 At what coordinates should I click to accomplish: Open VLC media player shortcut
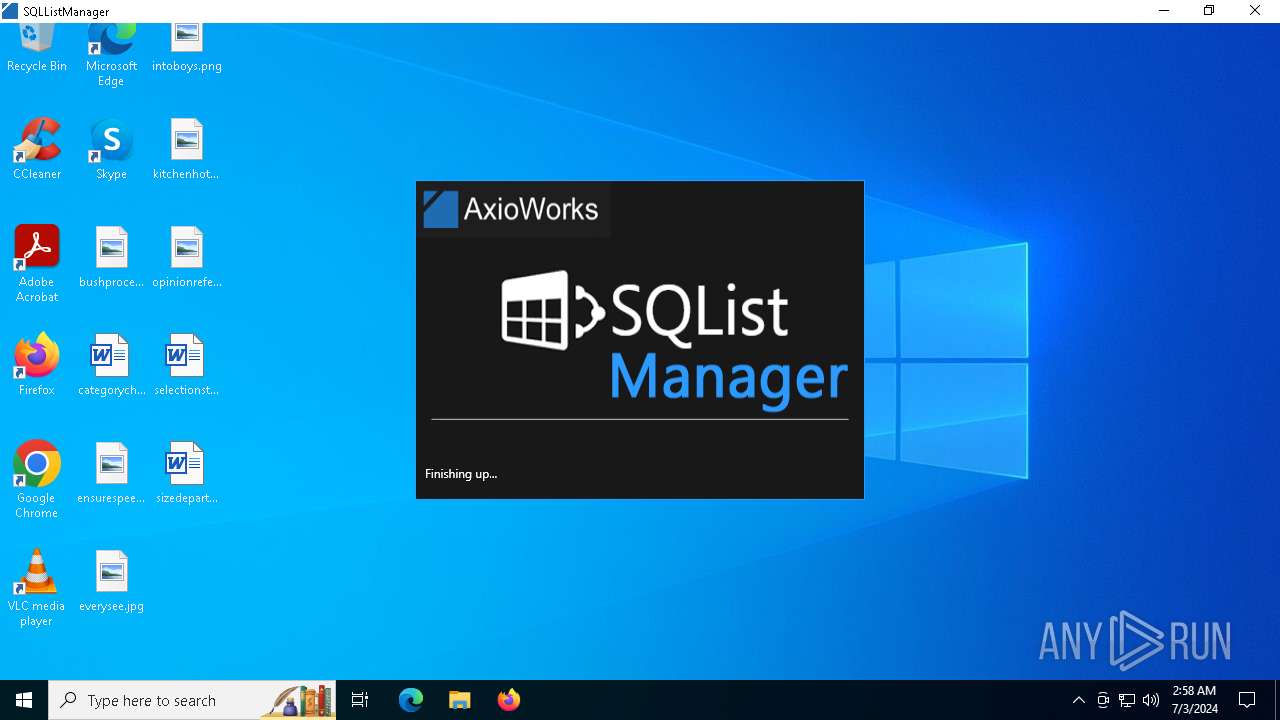click(37, 588)
